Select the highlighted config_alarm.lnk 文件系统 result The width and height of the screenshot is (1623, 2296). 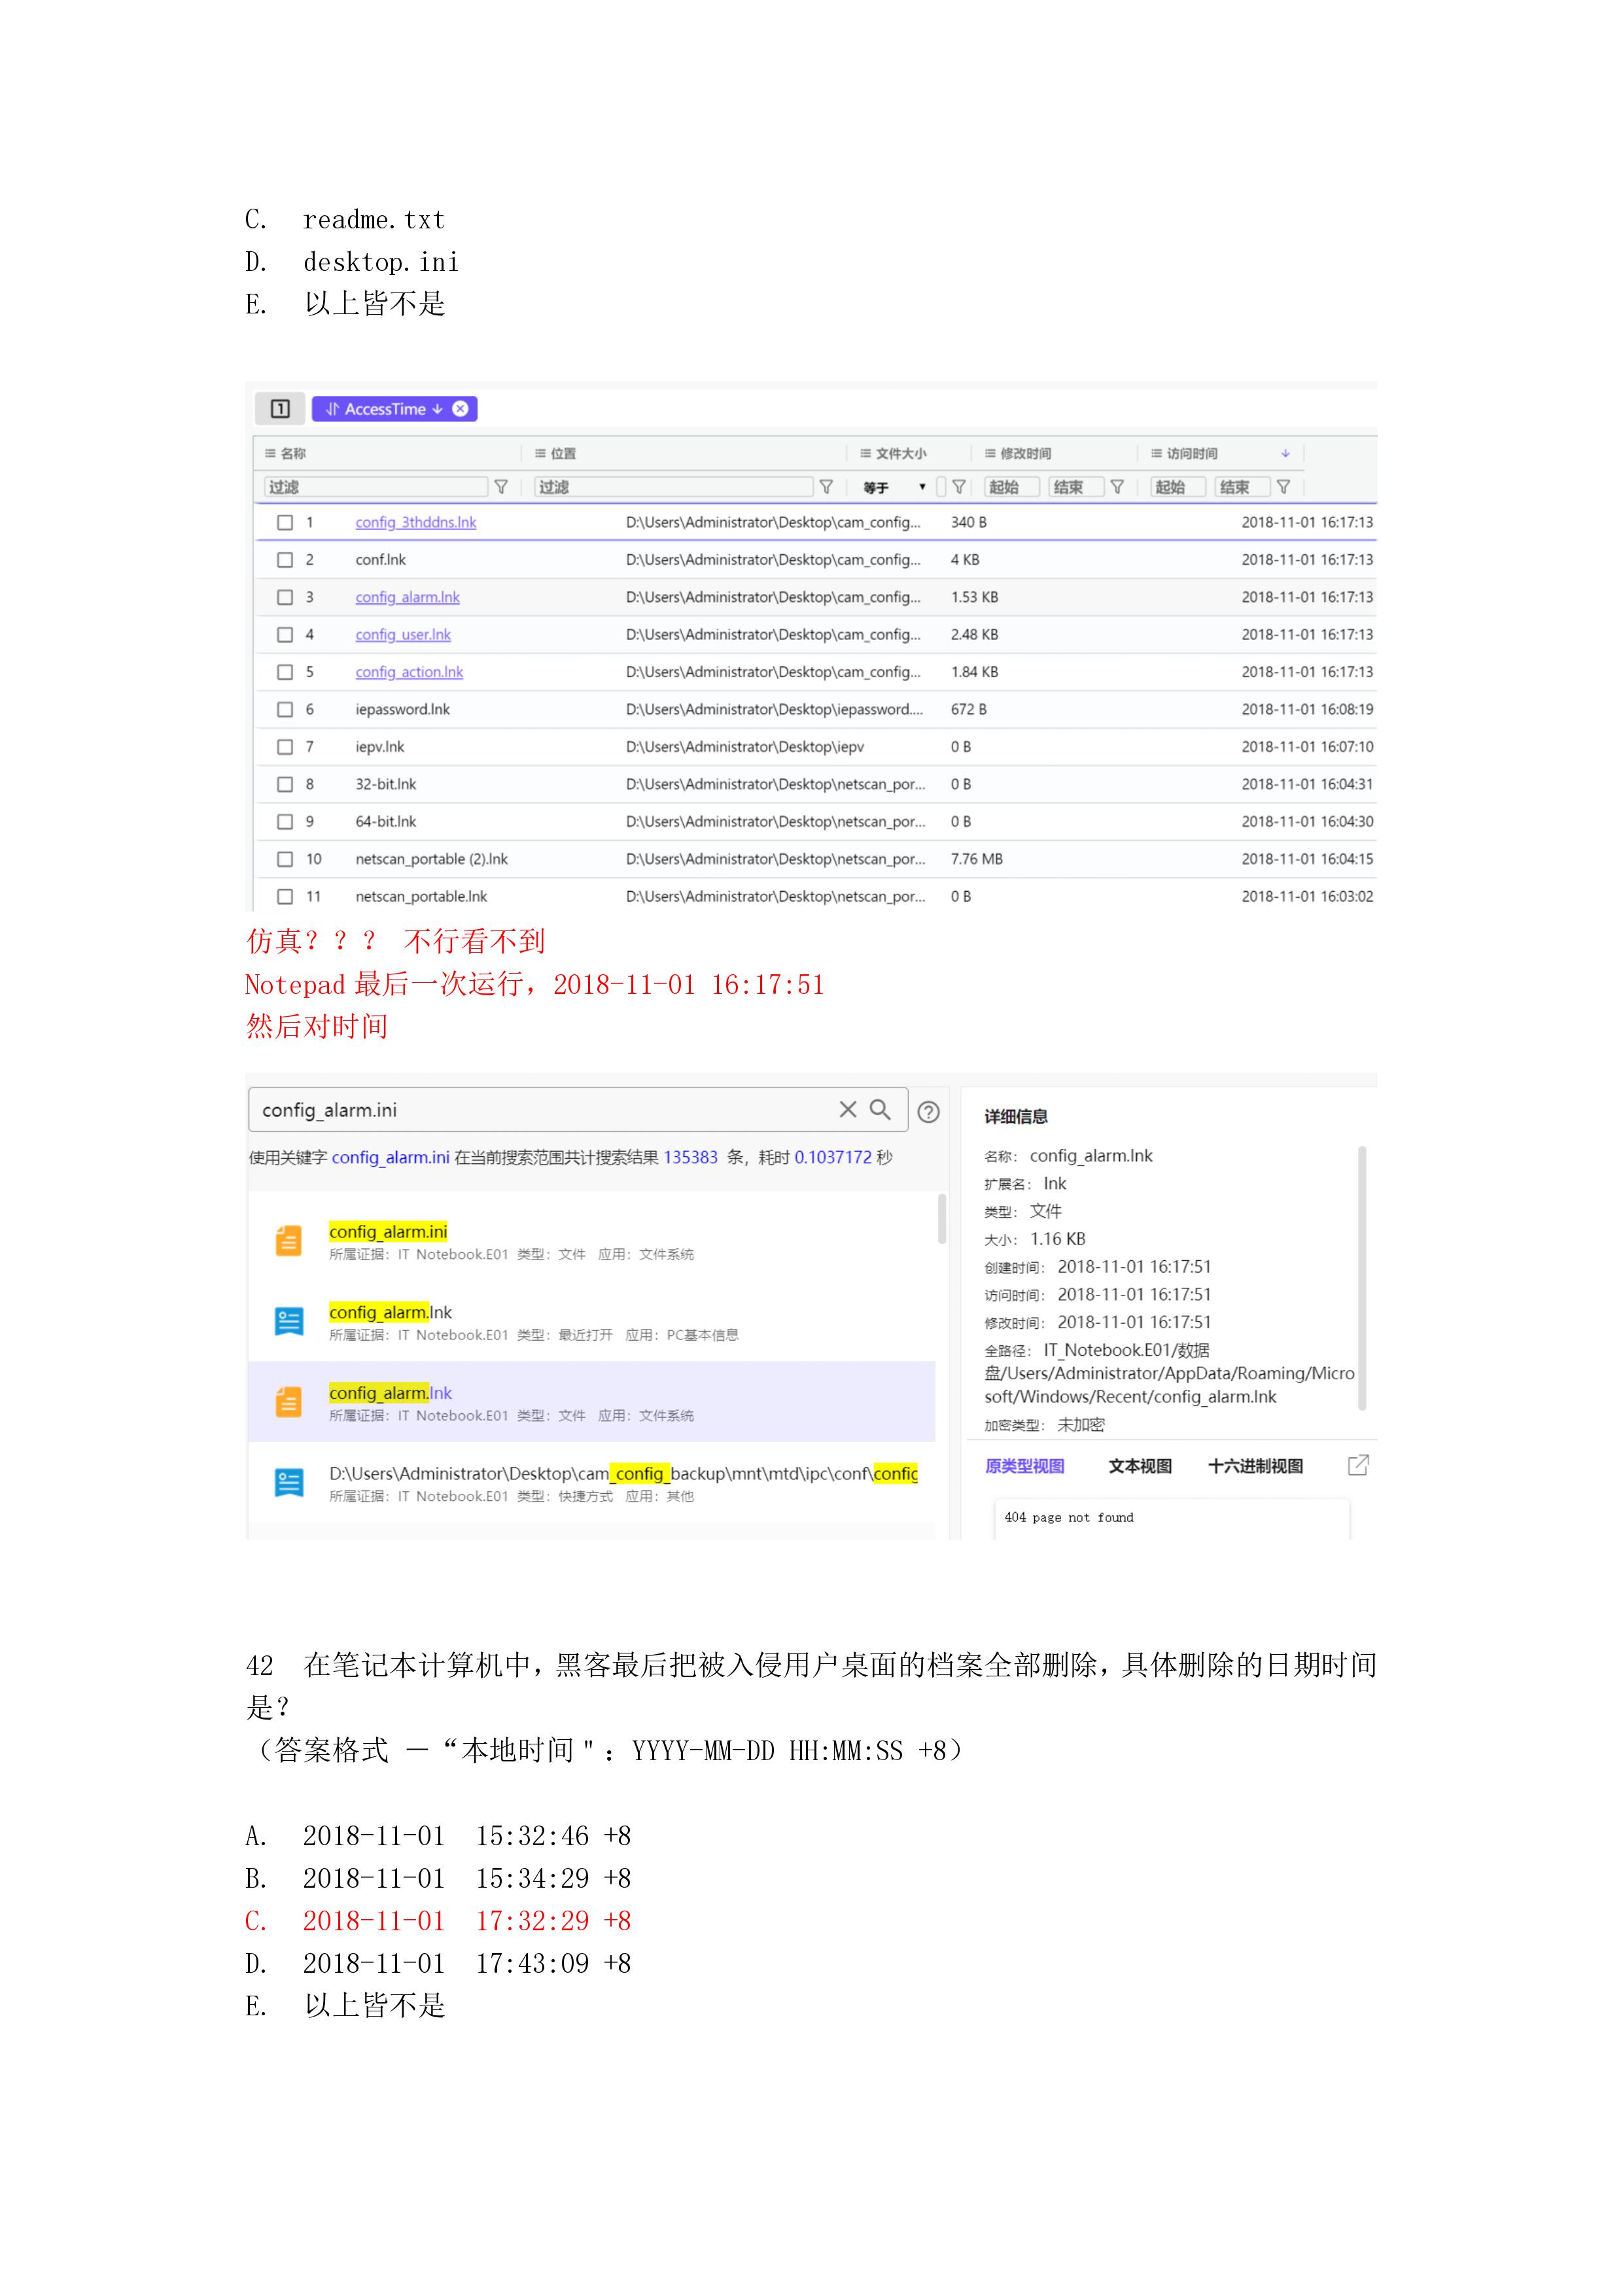point(592,1402)
